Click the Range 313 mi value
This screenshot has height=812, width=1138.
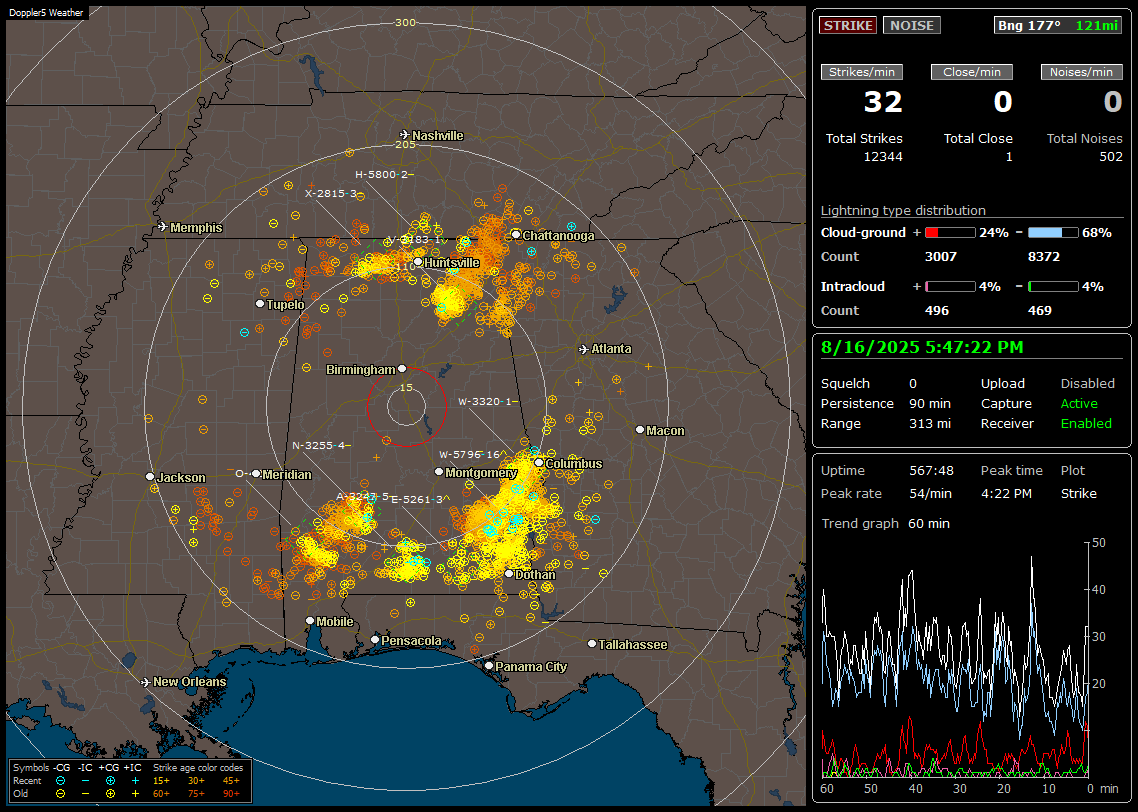(x=930, y=424)
